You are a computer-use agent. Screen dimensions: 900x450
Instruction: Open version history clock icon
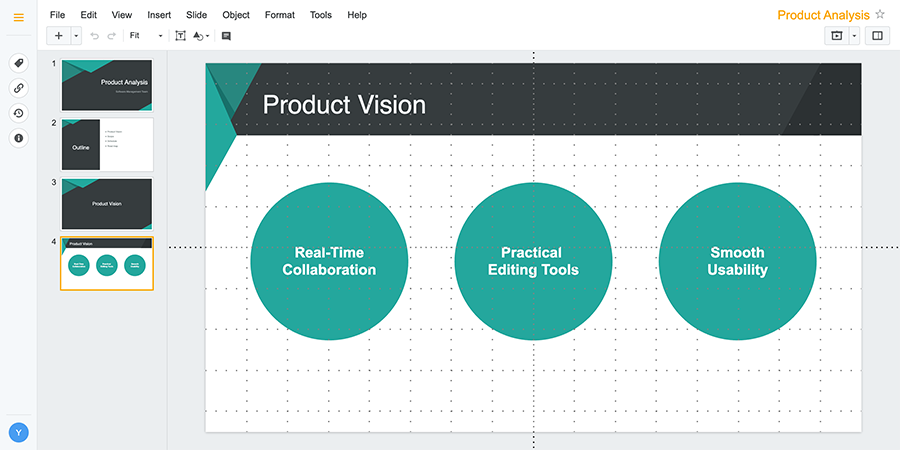18,113
